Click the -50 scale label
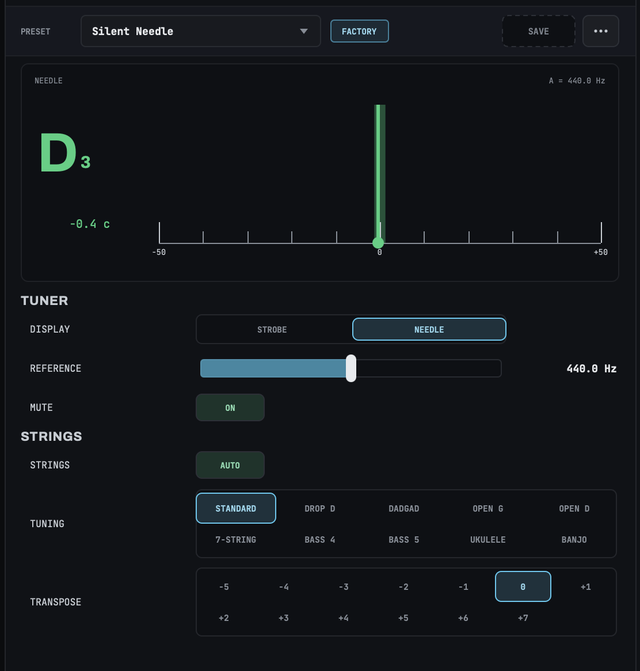The height and width of the screenshot is (671, 640). [159, 252]
